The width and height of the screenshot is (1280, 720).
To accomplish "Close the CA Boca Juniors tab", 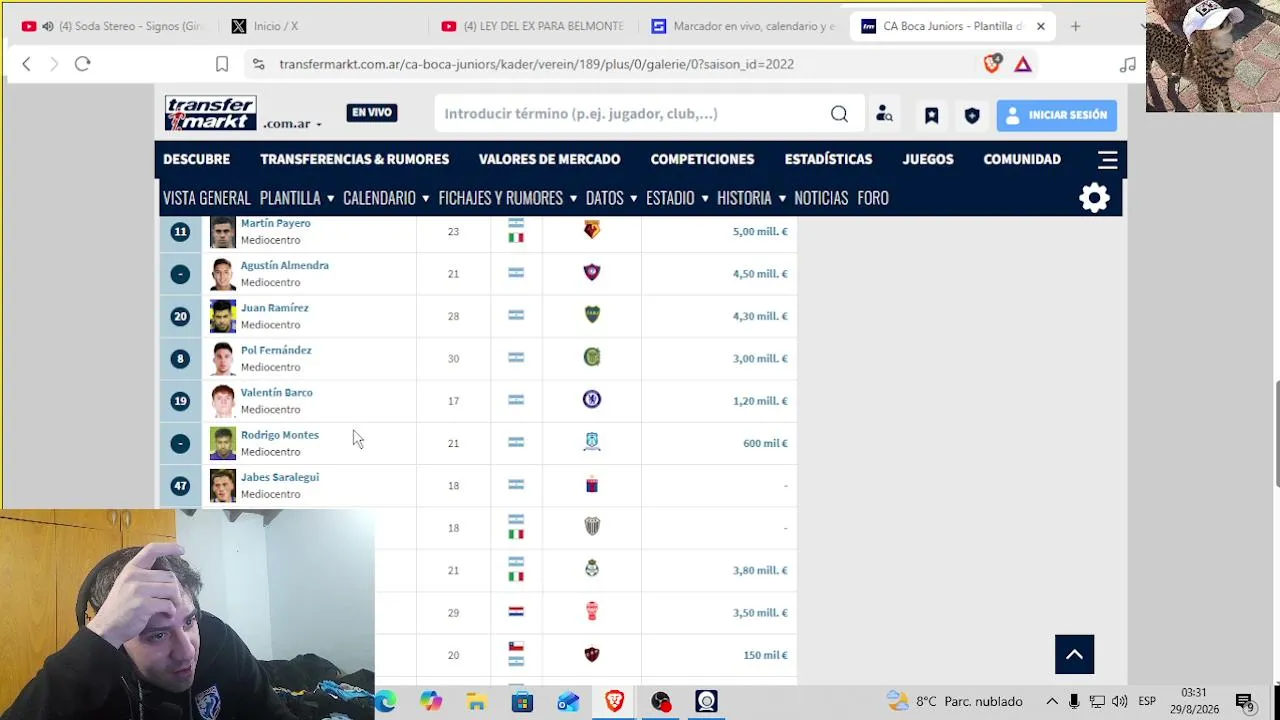I will point(1040,26).
